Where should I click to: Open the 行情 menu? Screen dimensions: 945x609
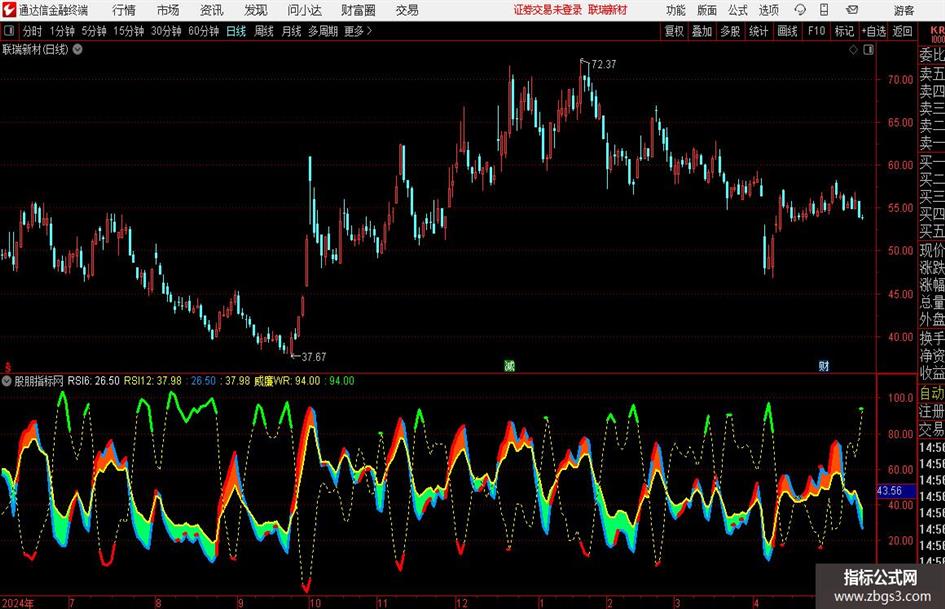[x=124, y=10]
